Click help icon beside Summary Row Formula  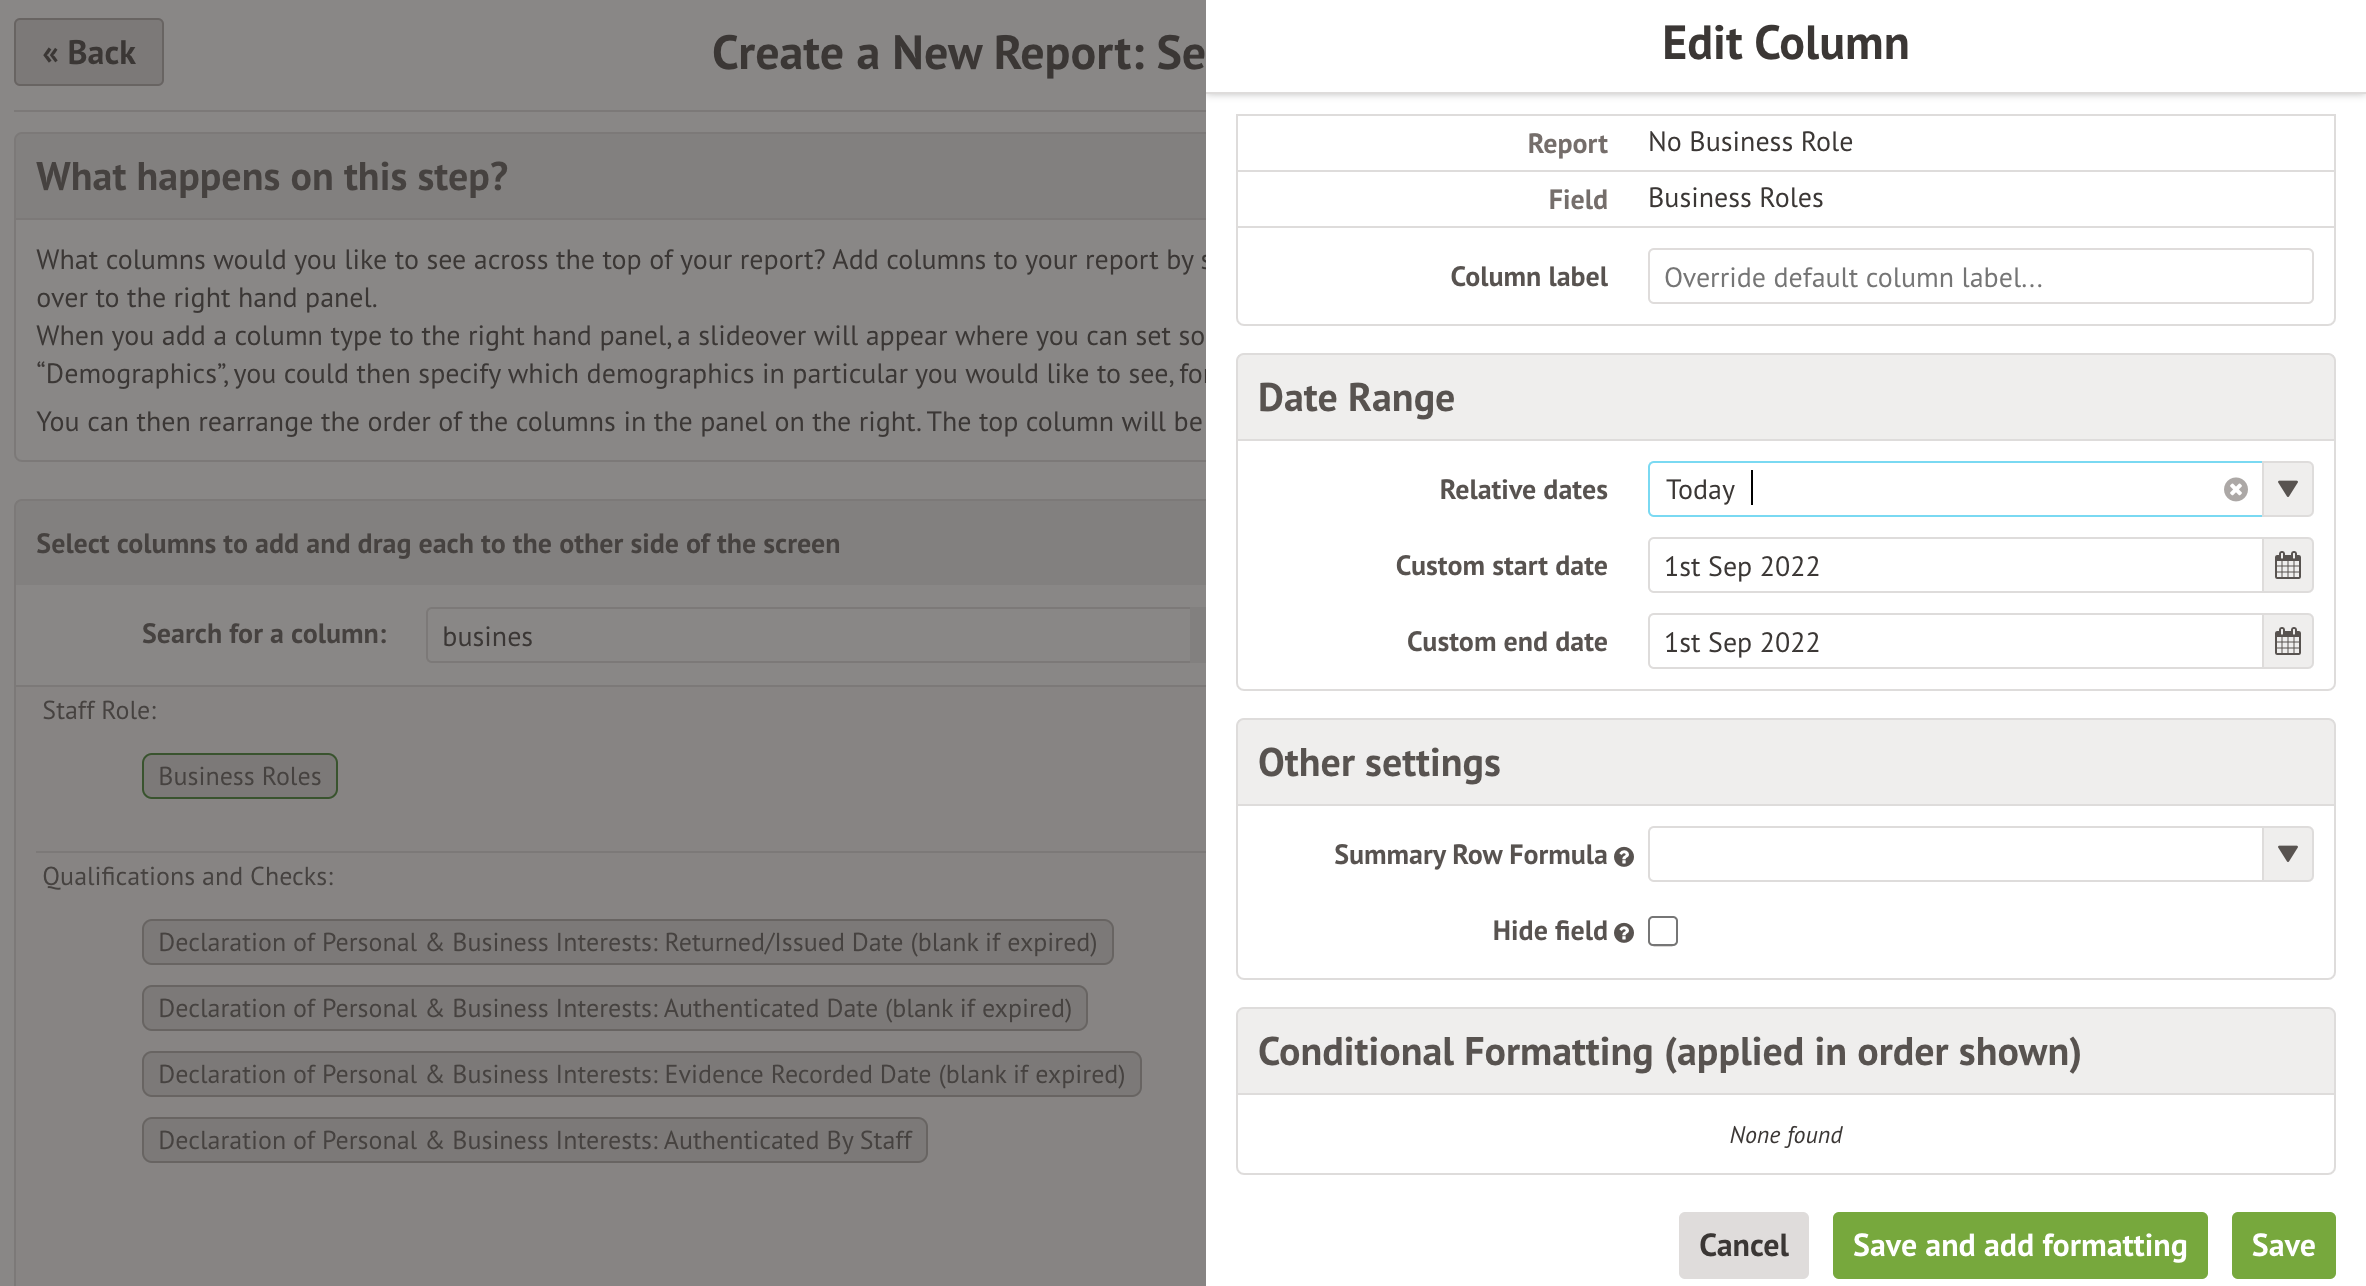[1624, 857]
